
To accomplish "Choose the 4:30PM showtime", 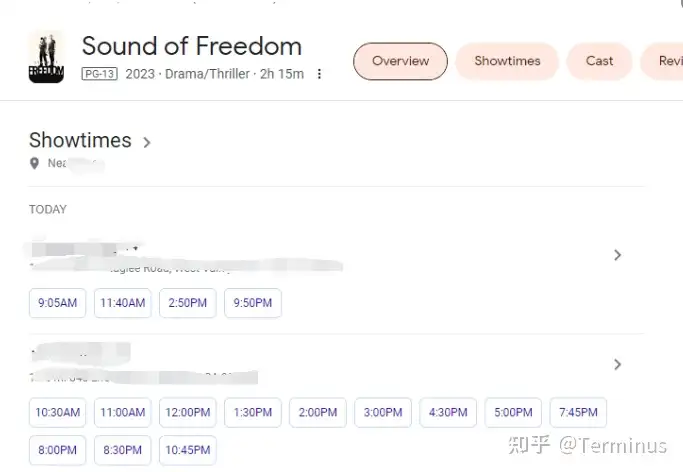I will tap(448, 412).
